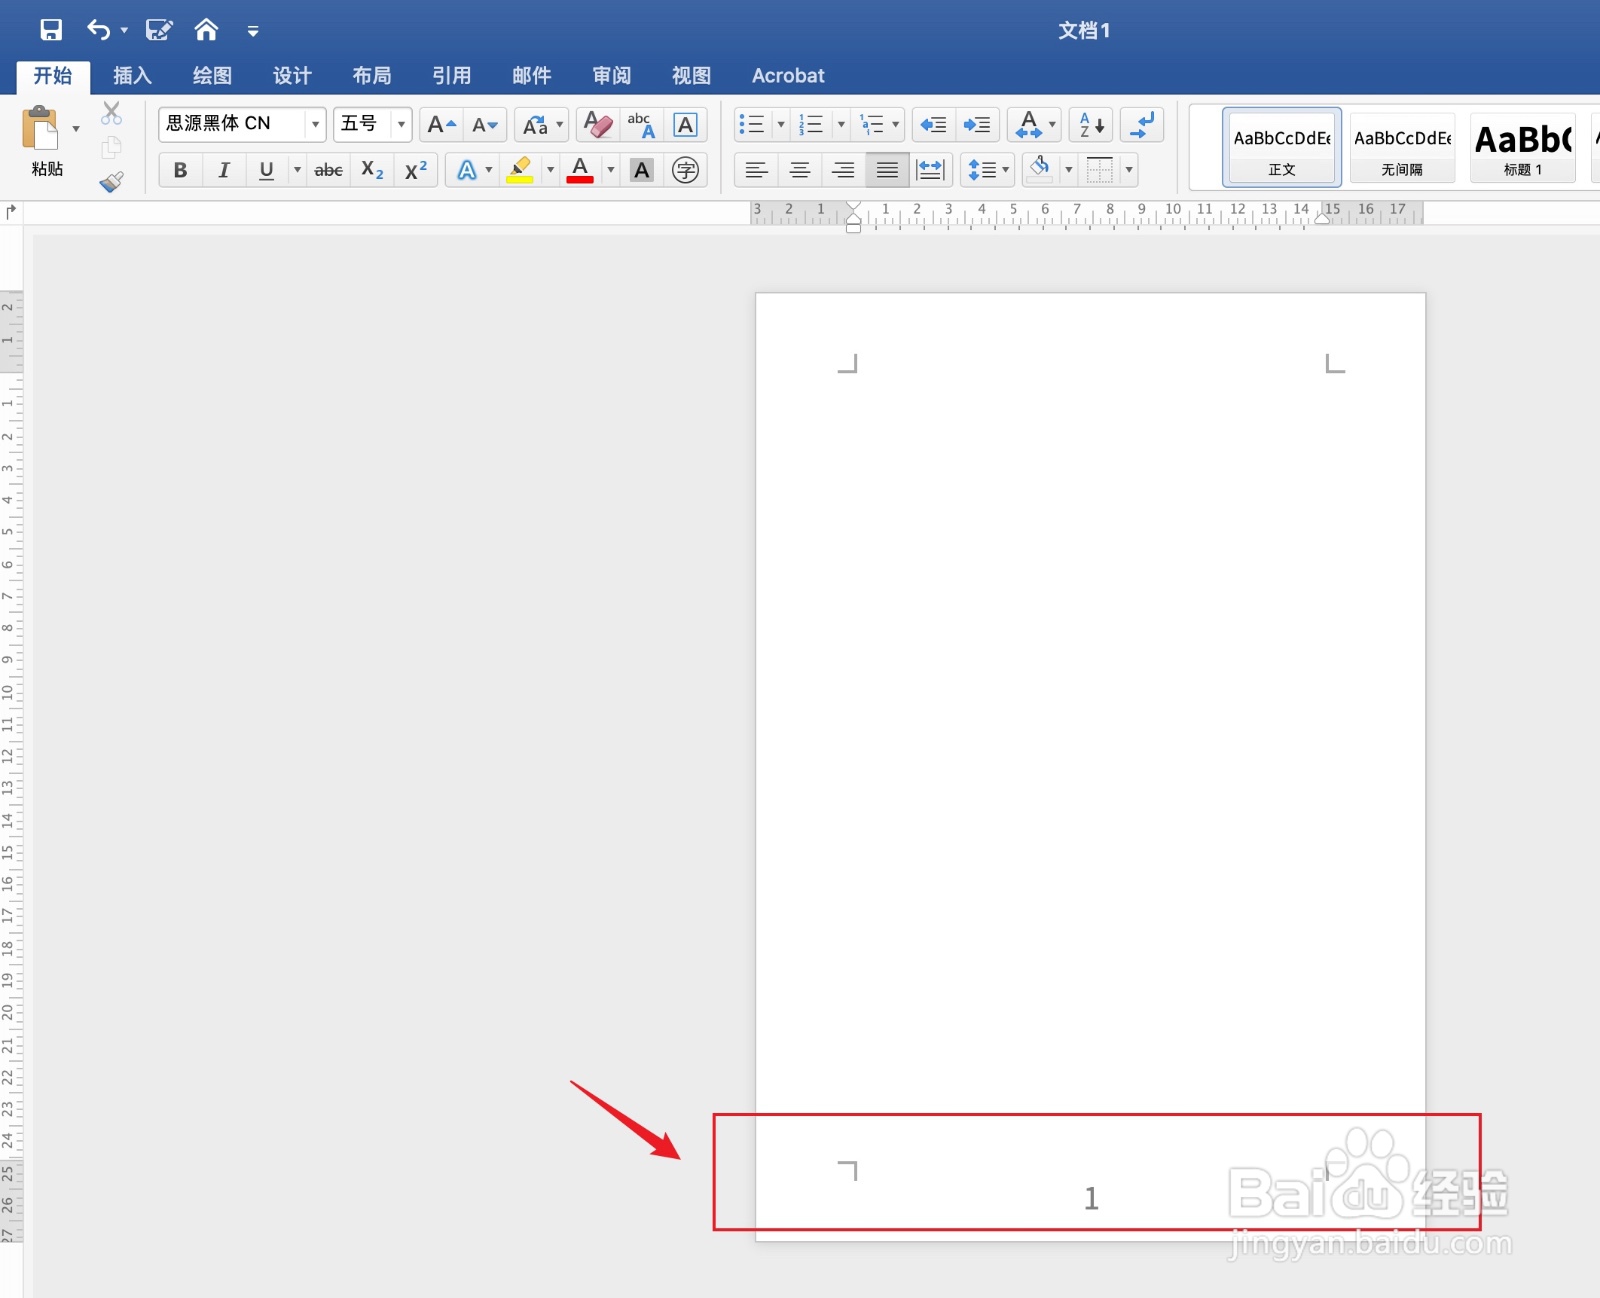Image resolution: width=1600 pixels, height=1298 pixels.
Task: Open line spacing dropdown
Action: point(988,170)
